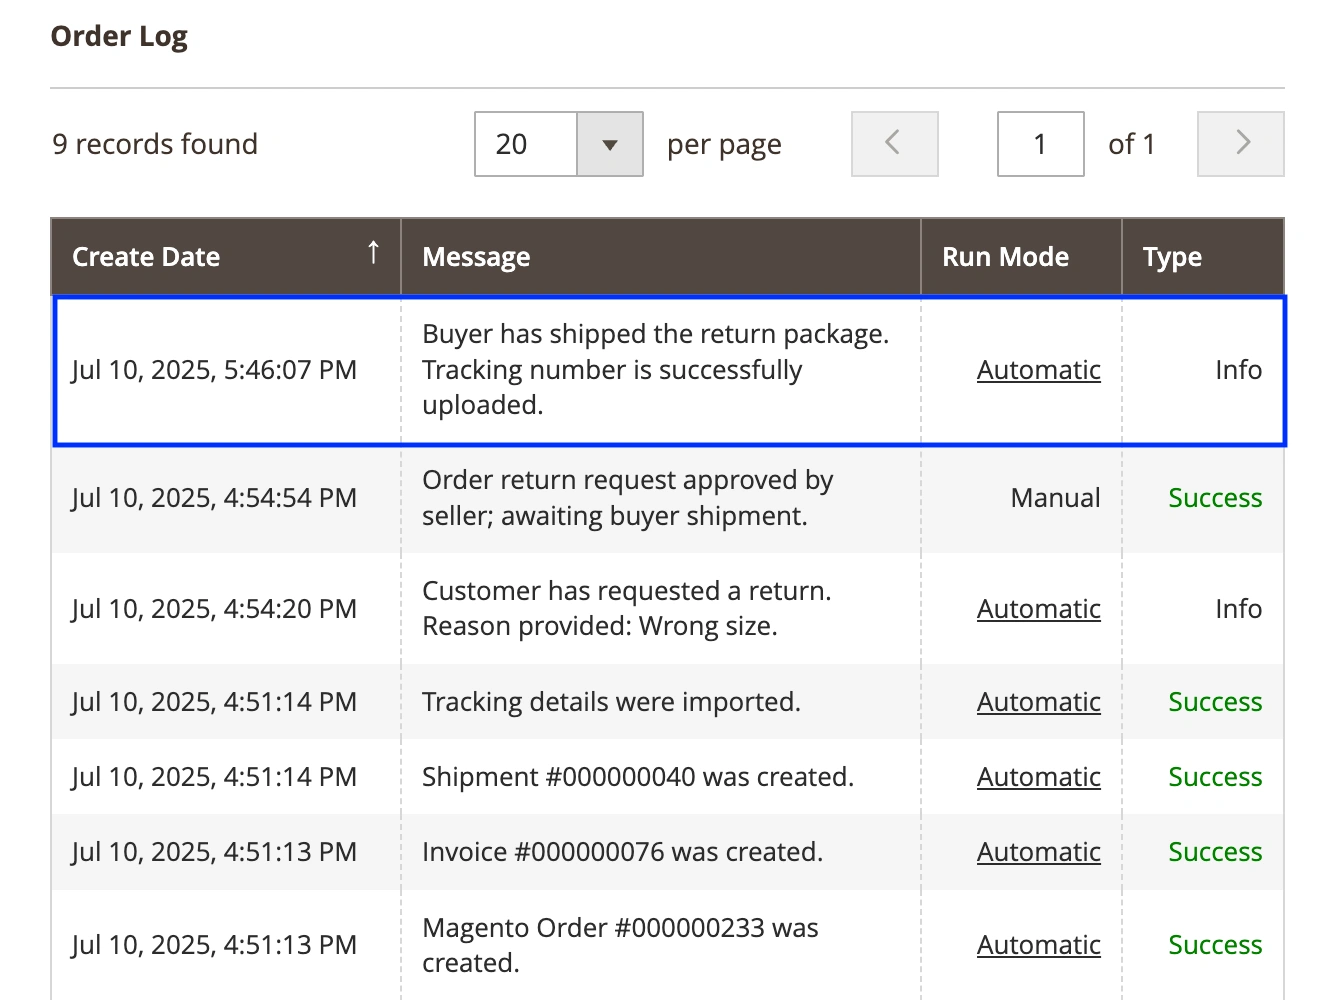1340x1000 pixels.
Task: Click Automatic link in Tracking details imported row
Action: (1038, 702)
